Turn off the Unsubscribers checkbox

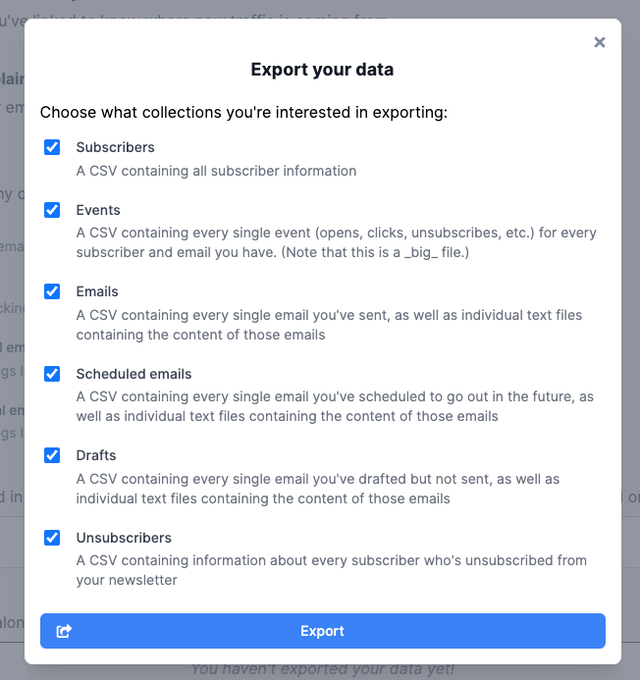(52, 537)
